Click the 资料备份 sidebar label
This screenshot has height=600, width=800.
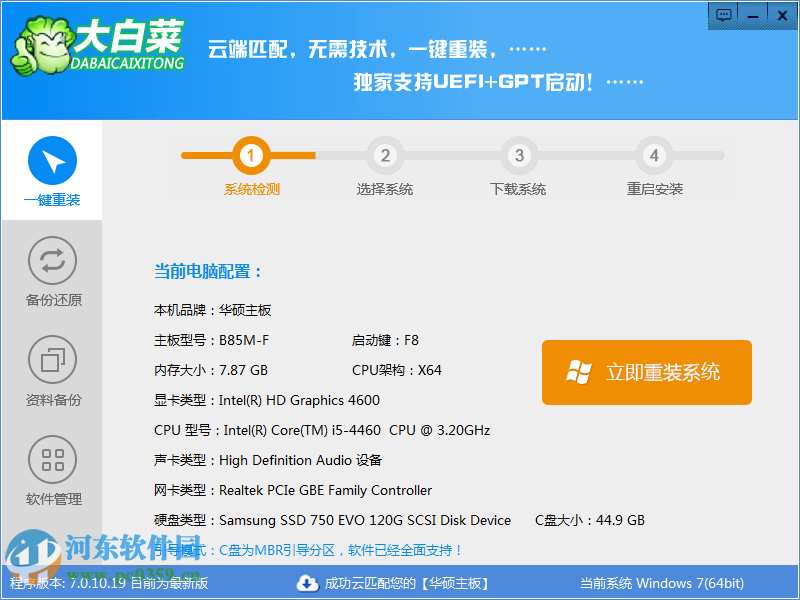click(x=54, y=399)
